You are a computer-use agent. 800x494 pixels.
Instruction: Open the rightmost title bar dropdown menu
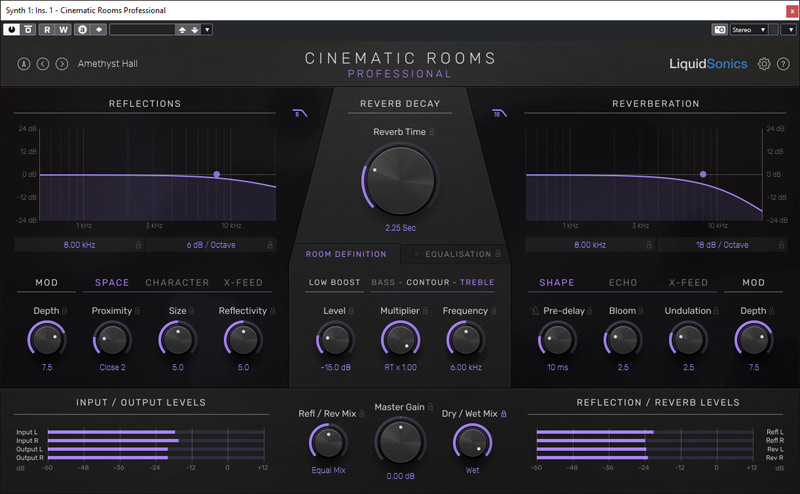tap(790, 30)
